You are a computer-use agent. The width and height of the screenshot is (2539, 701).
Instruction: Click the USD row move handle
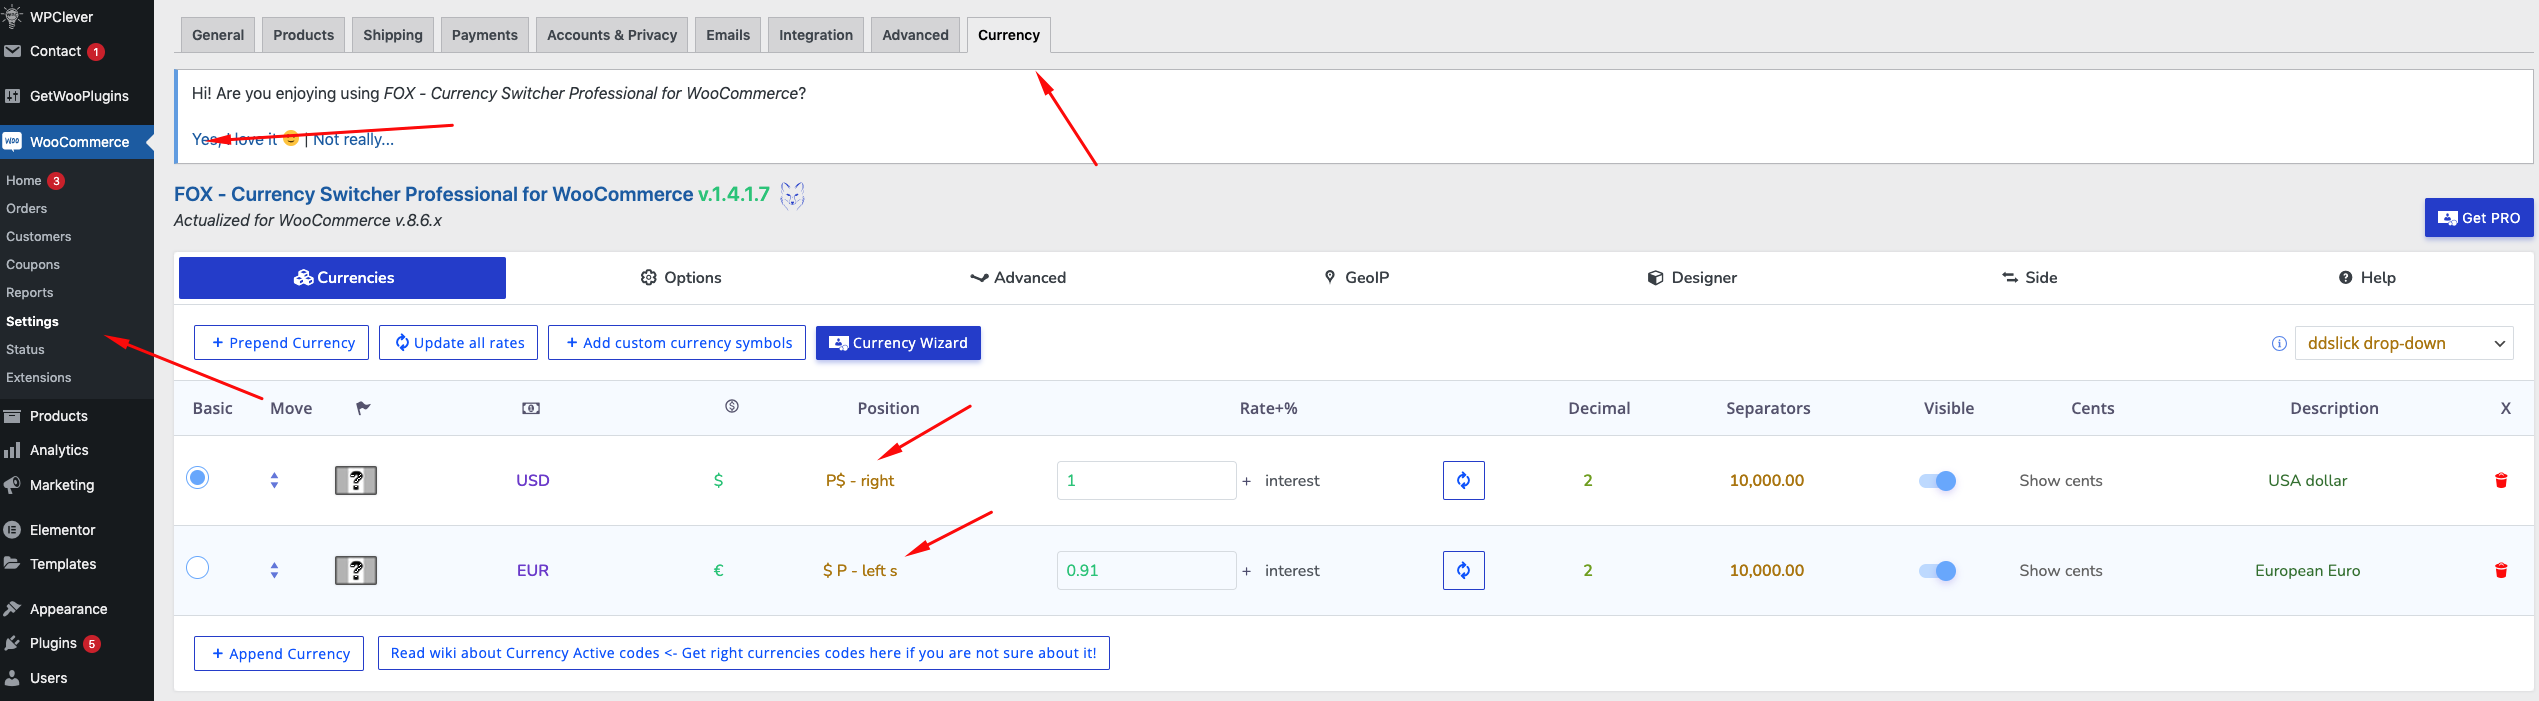click(x=274, y=480)
